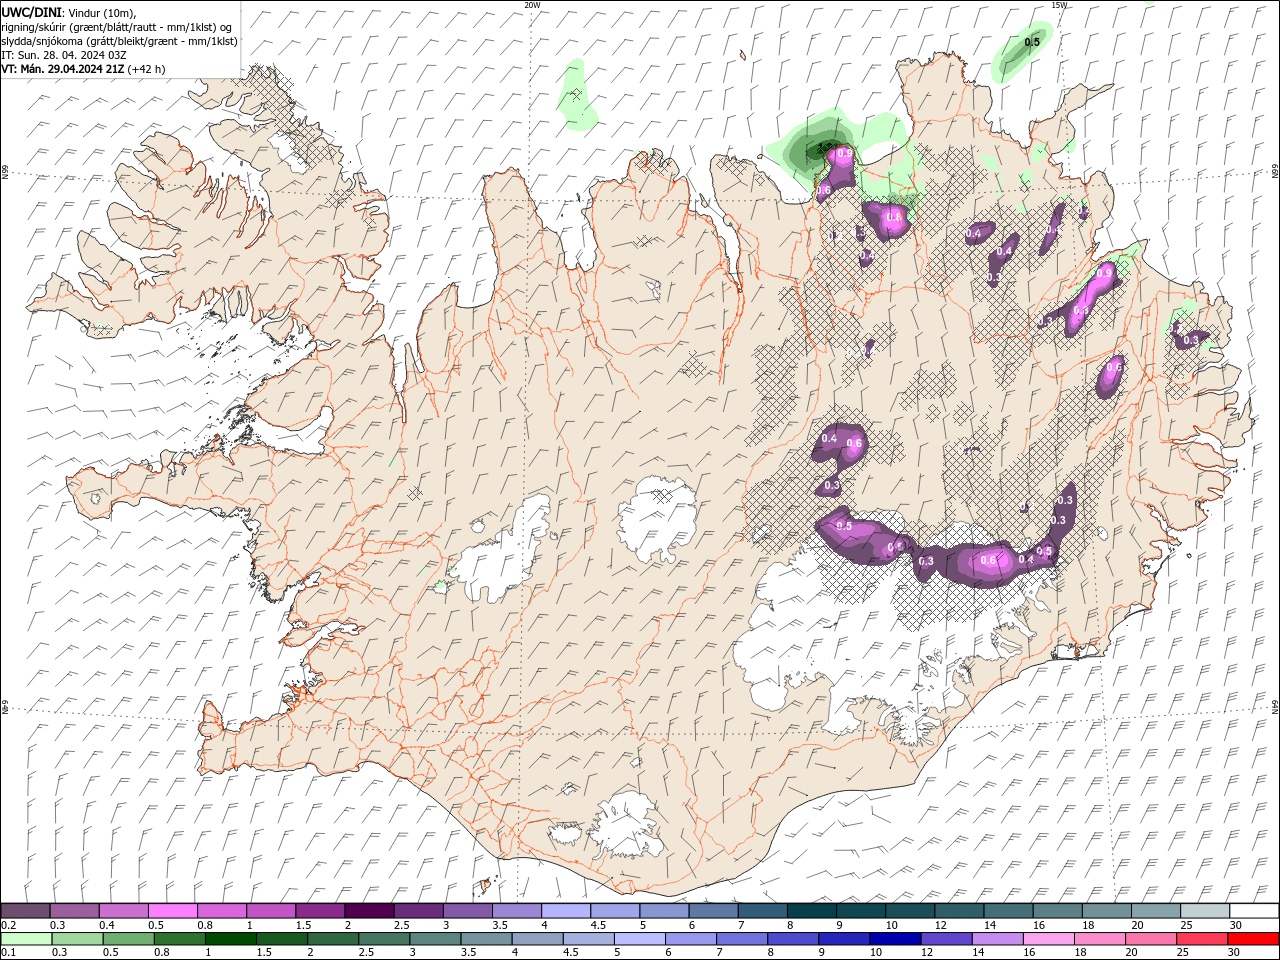
Task: Select the light pink swatch between 16 and 18 lower row
Action: [x=1048, y=939]
